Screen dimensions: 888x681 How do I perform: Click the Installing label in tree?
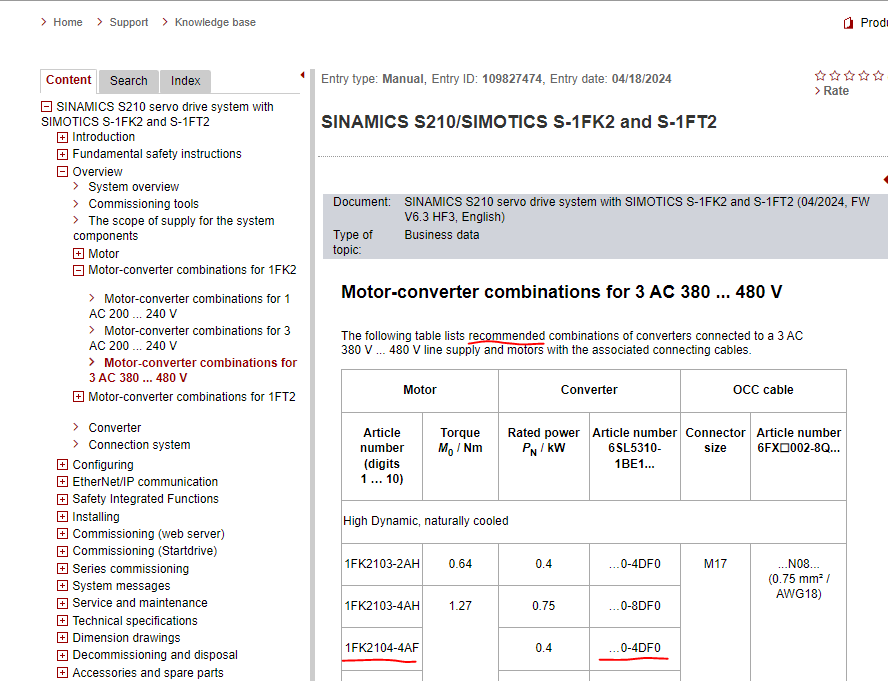click(x=96, y=517)
